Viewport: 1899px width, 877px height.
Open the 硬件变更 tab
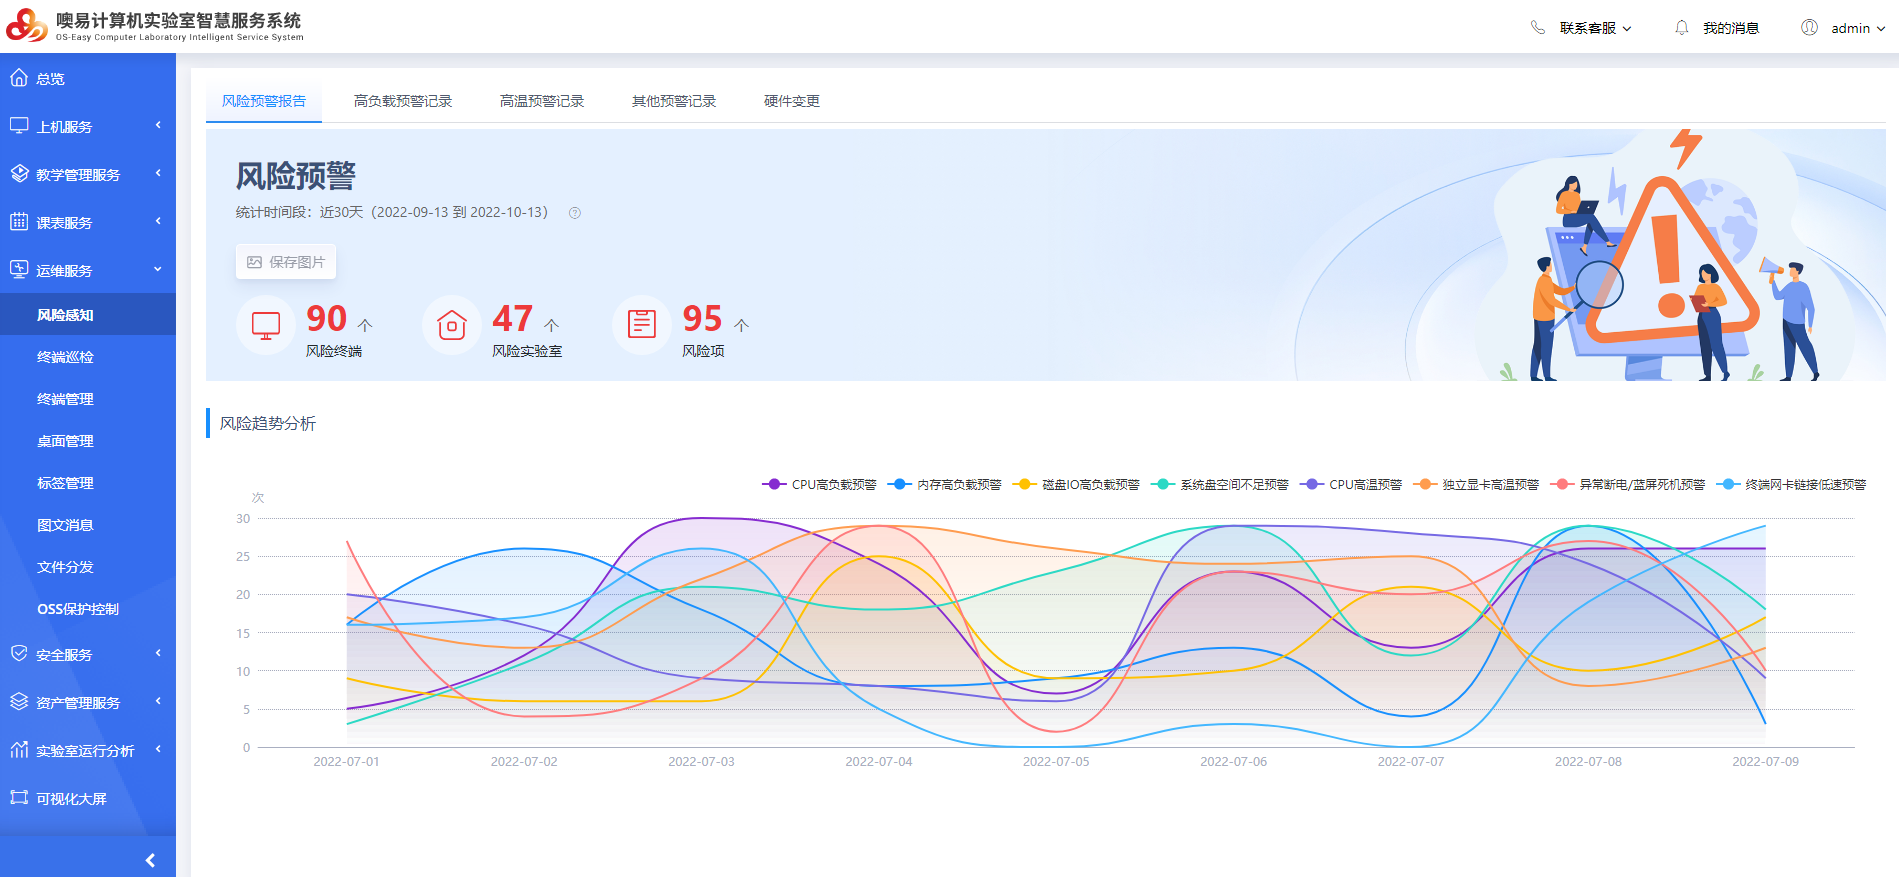click(x=791, y=101)
